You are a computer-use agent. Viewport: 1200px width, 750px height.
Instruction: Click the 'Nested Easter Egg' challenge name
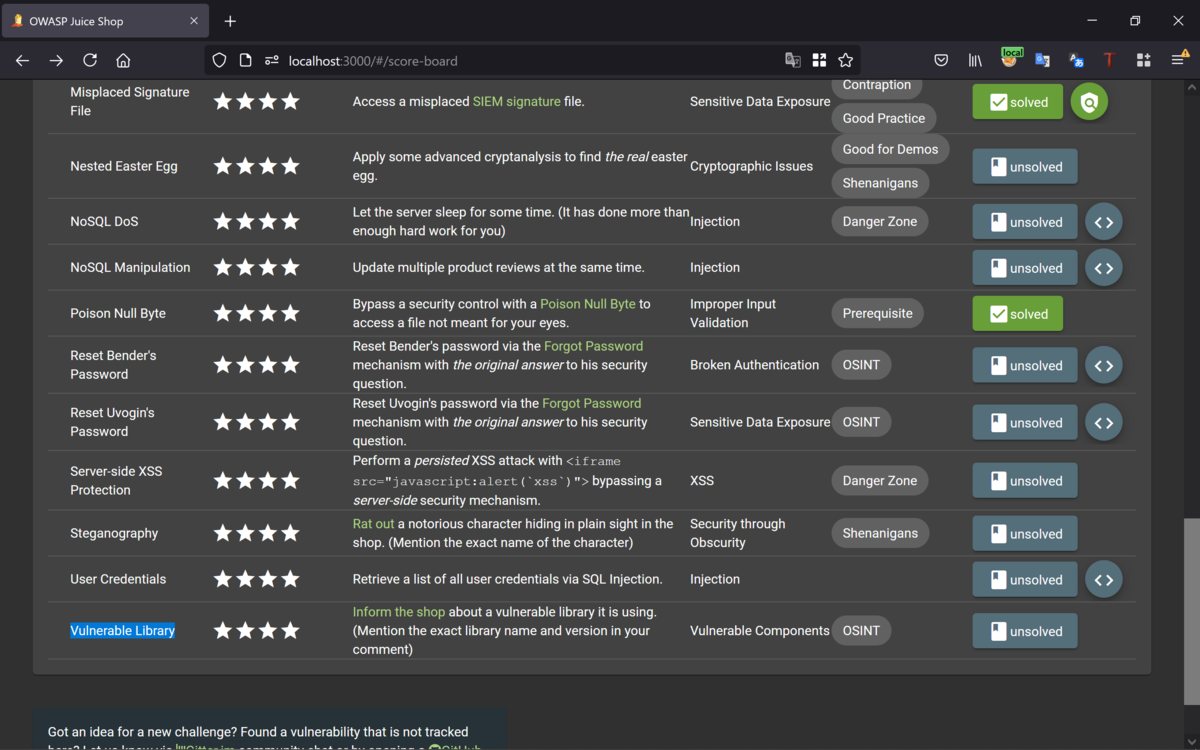(x=124, y=166)
